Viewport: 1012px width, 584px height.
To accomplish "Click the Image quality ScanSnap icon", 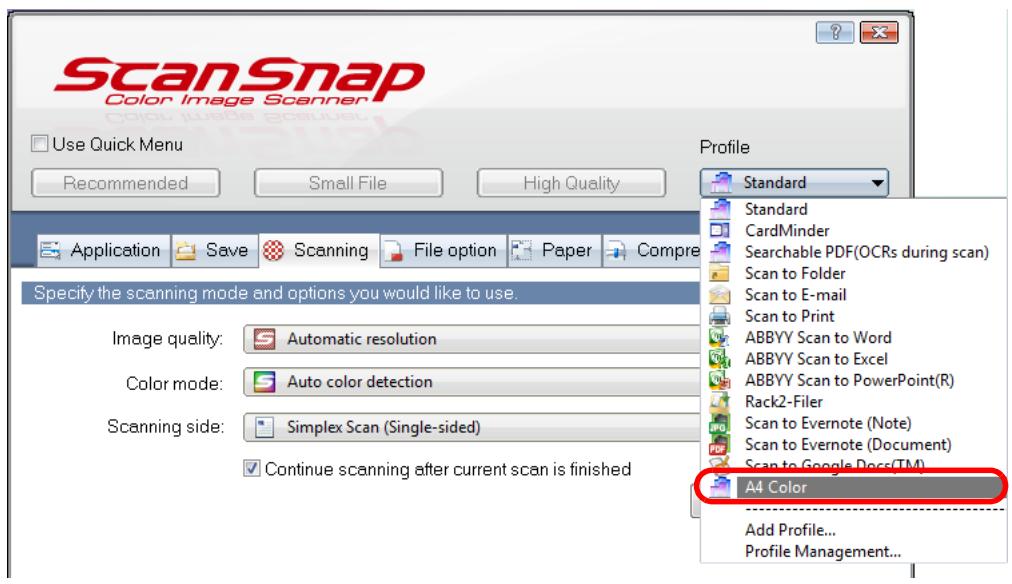I will [x=264, y=339].
